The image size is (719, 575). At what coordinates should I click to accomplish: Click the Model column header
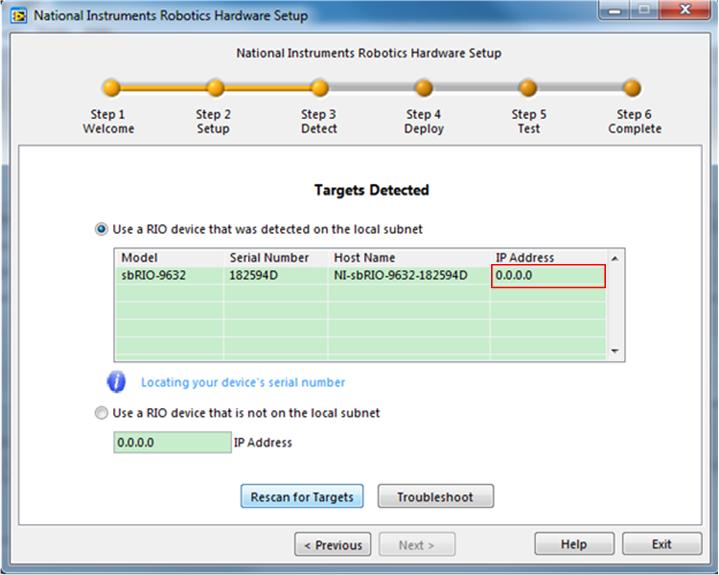tap(139, 258)
